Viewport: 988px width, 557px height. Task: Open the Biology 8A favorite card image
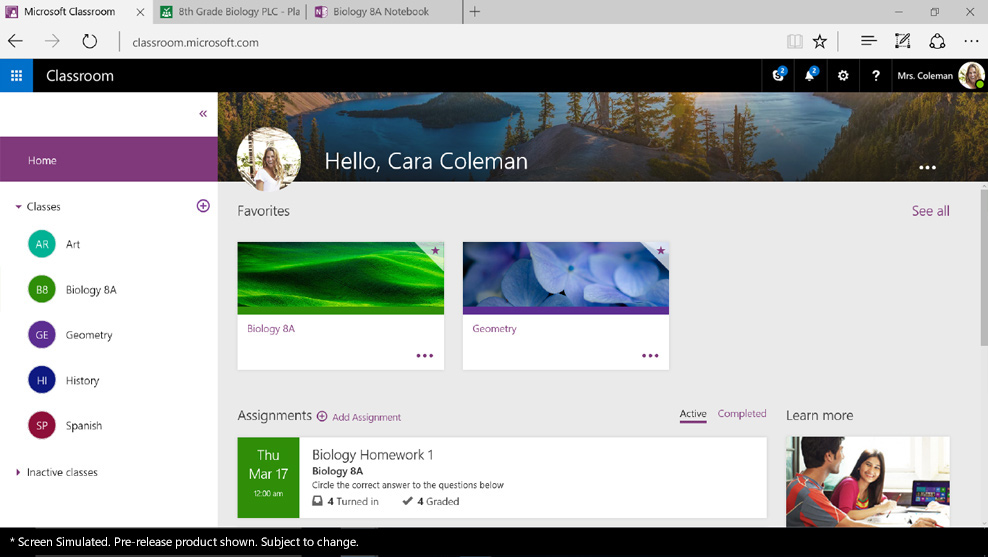[340, 278]
